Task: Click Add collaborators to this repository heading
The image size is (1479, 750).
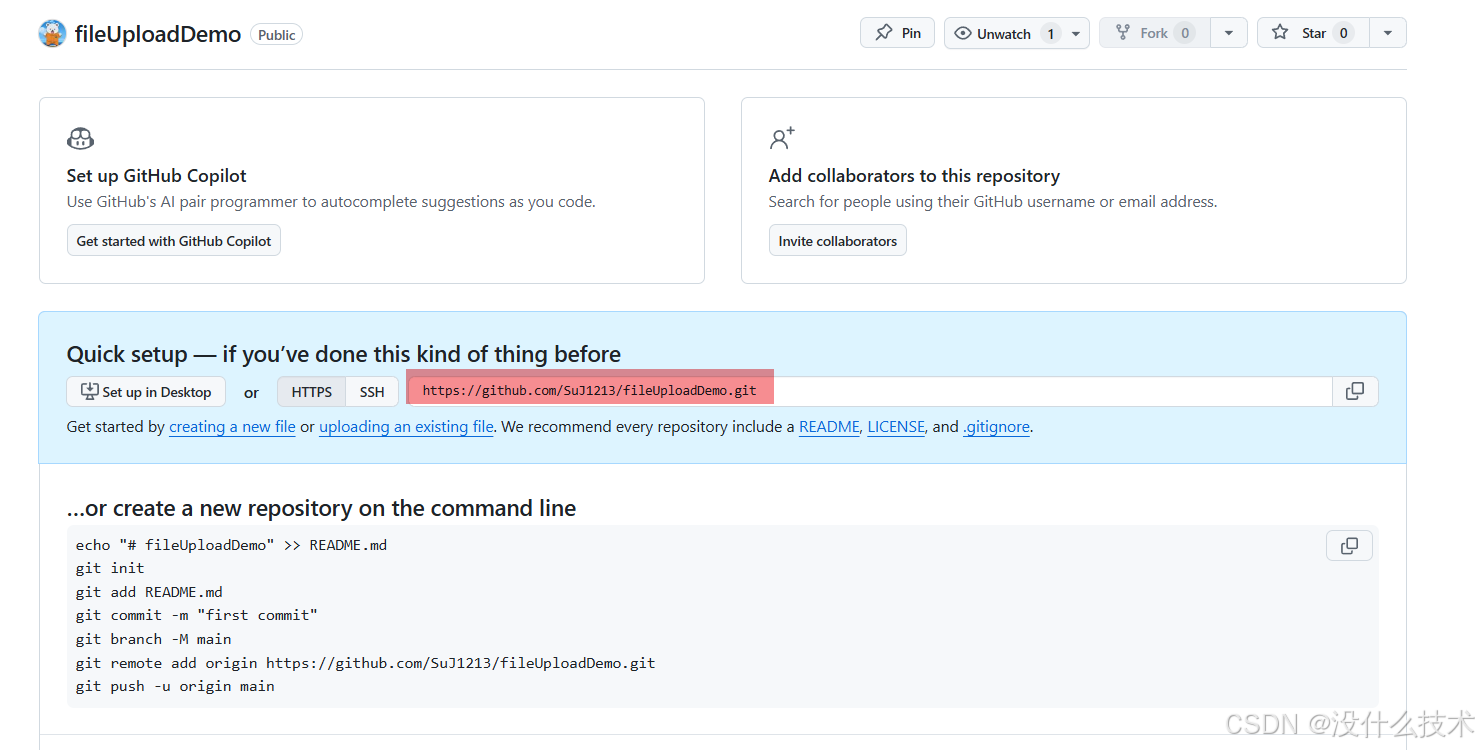Action: point(914,176)
